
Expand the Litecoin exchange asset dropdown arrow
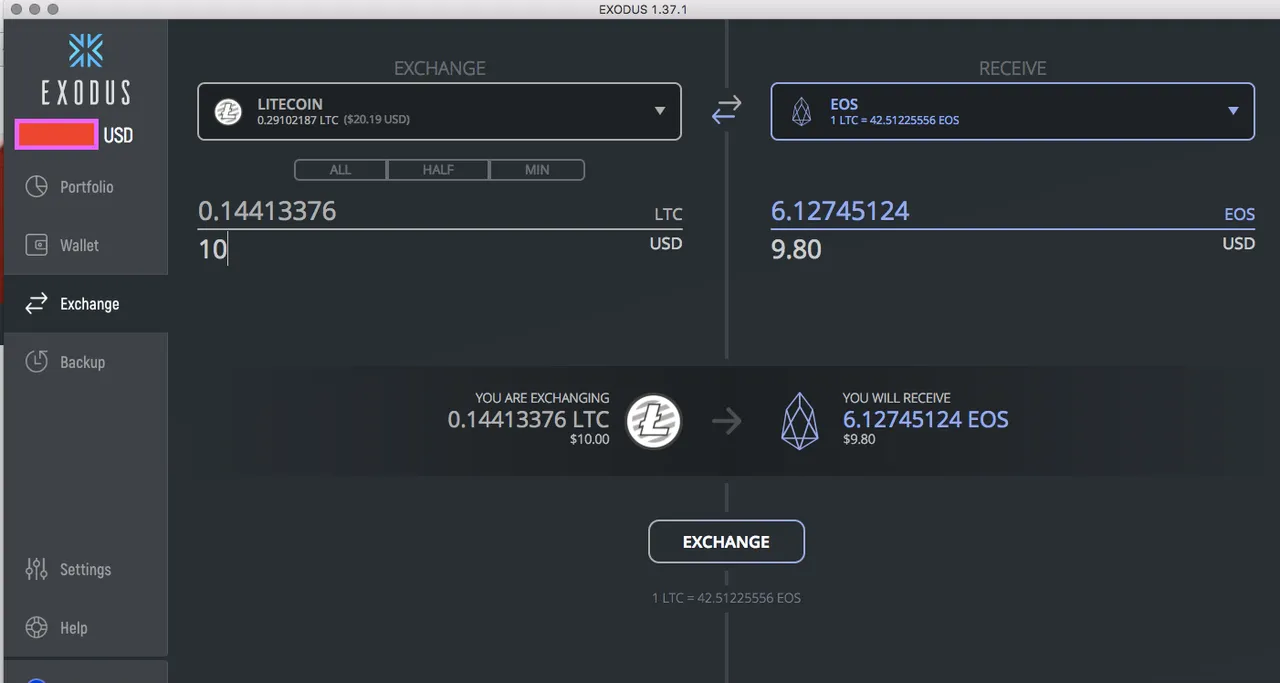coord(660,111)
